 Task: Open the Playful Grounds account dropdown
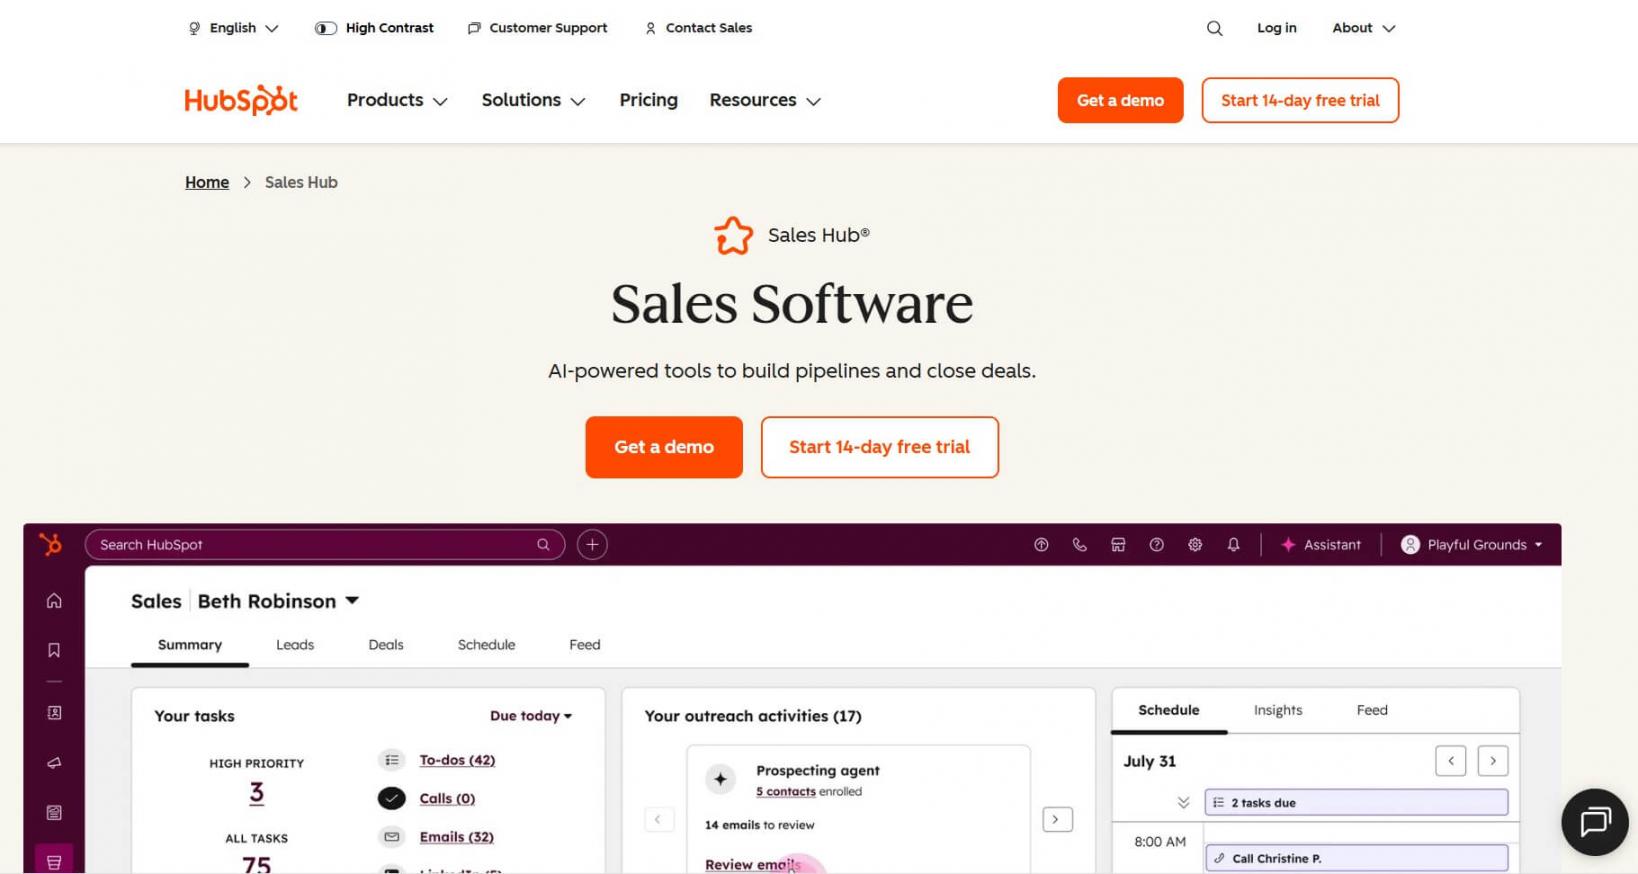click(1472, 545)
